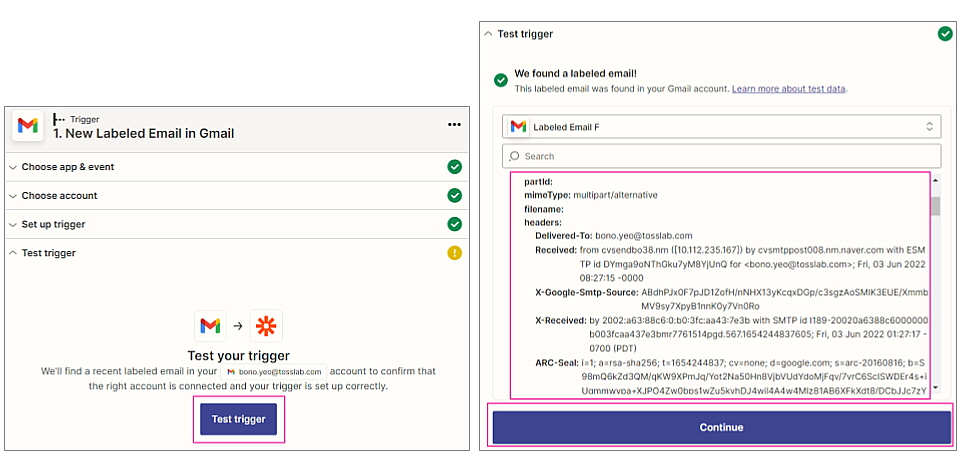Click green checkmark on Choose account row
Screen dimensions: 960x459
pos(454,196)
